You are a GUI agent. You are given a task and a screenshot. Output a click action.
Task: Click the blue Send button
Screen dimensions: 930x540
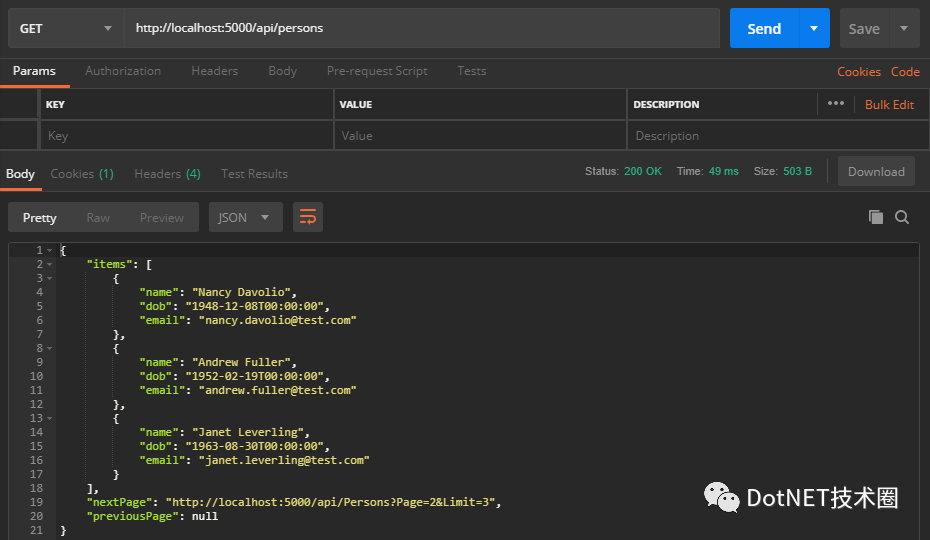(x=764, y=28)
